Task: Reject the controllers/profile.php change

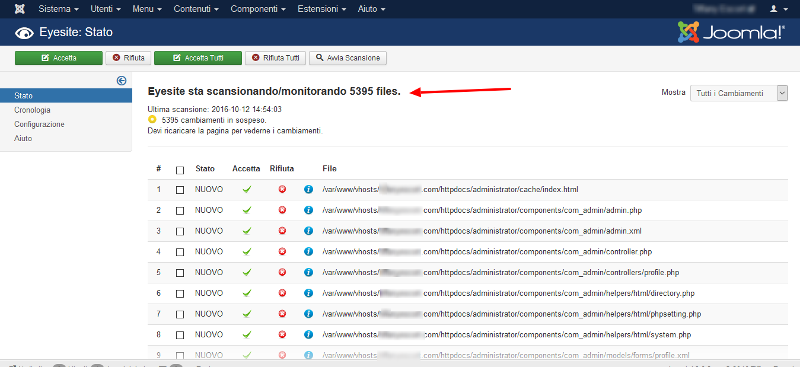Action: click(x=282, y=273)
